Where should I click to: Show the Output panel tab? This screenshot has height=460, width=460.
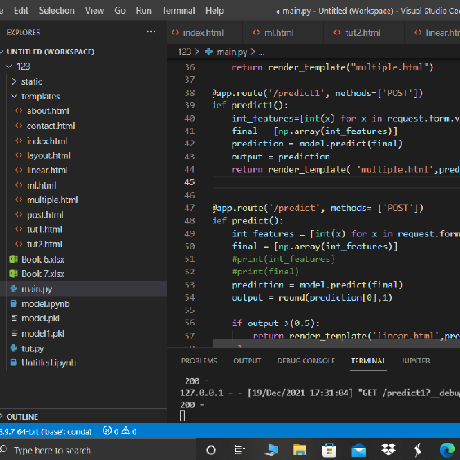(247, 360)
